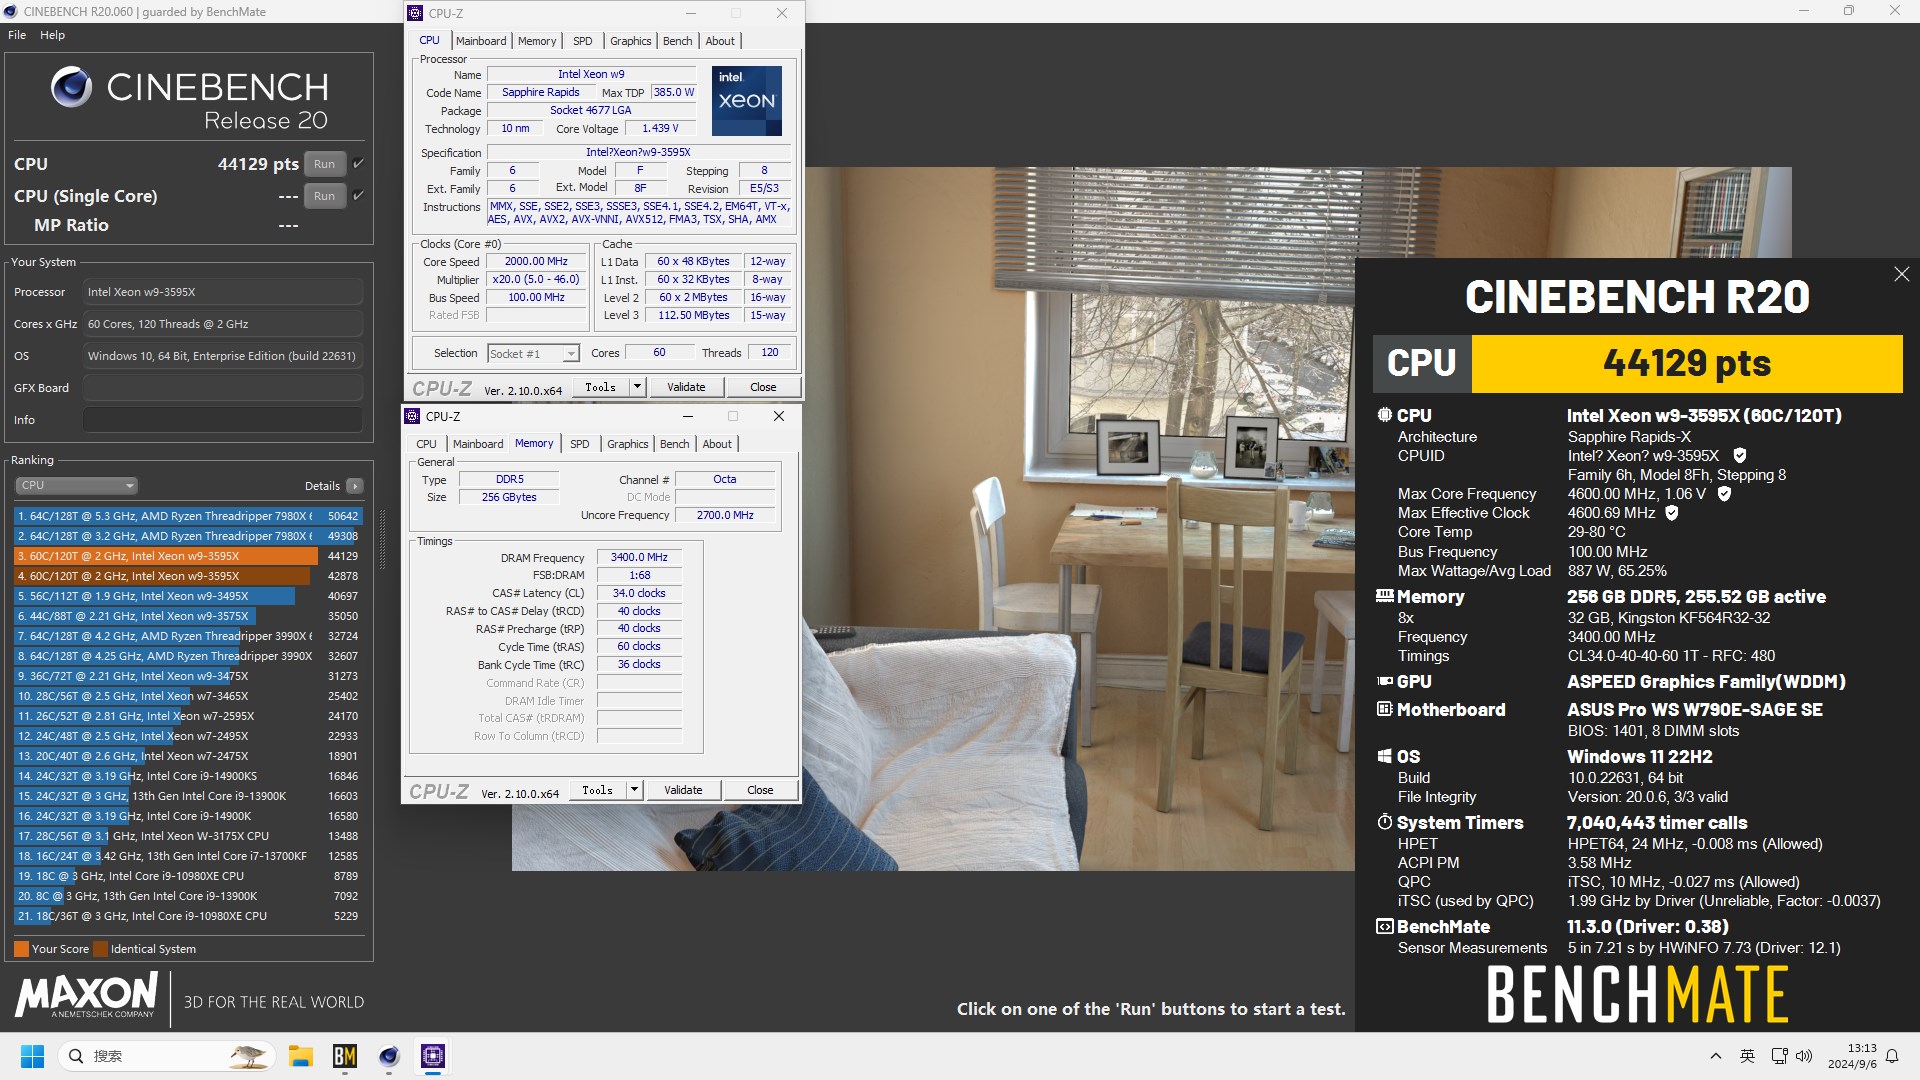Image resolution: width=1920 pixels, height=1080 pixels.
Task: Click the shield beside Max Core Frequency
Action: [1724, 494]
